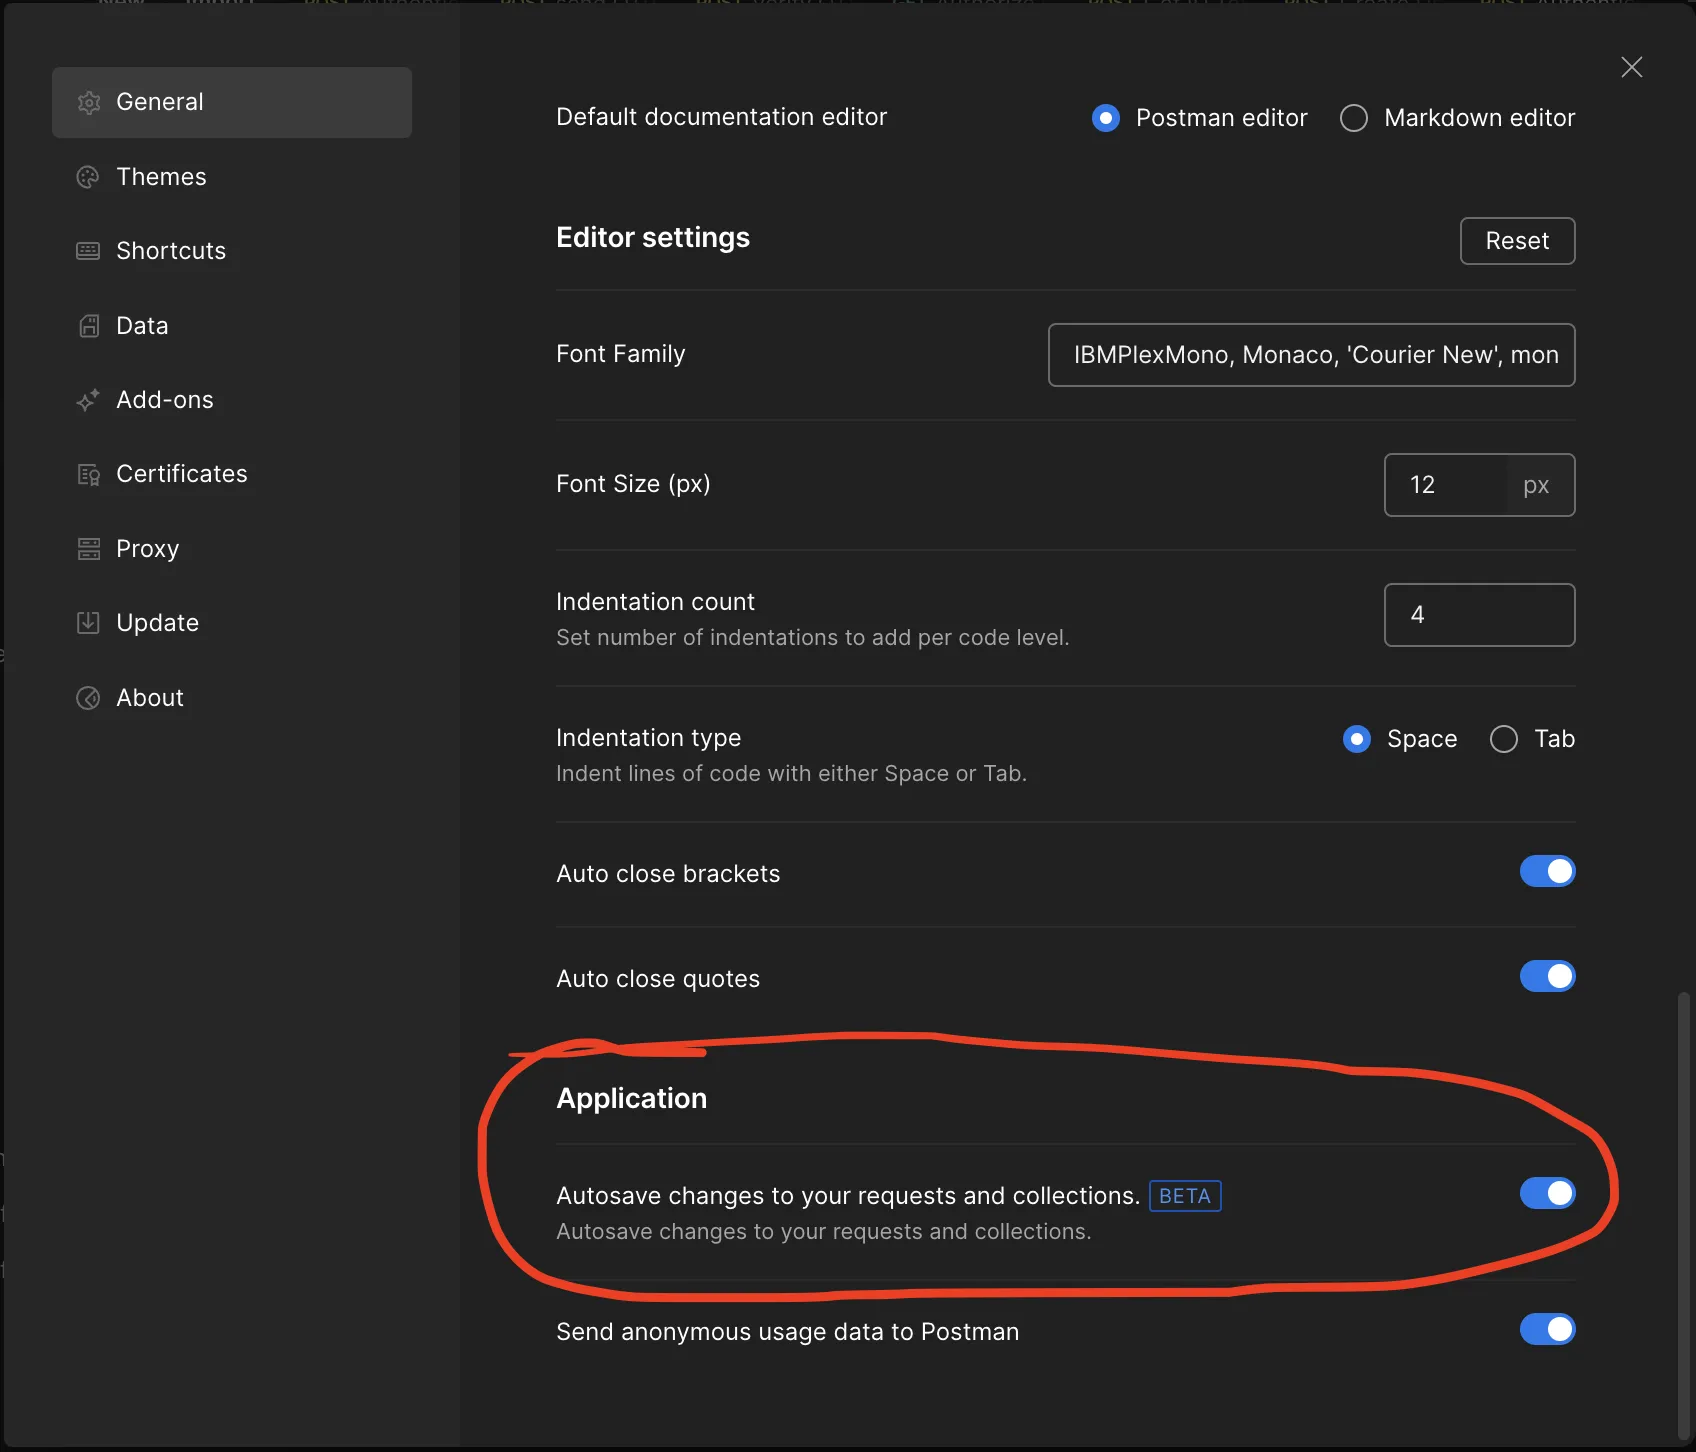This screenshot has width=1696, height=1452.
Task: Choose Tab as indentation type
Action: click(x=1504, y=739)
